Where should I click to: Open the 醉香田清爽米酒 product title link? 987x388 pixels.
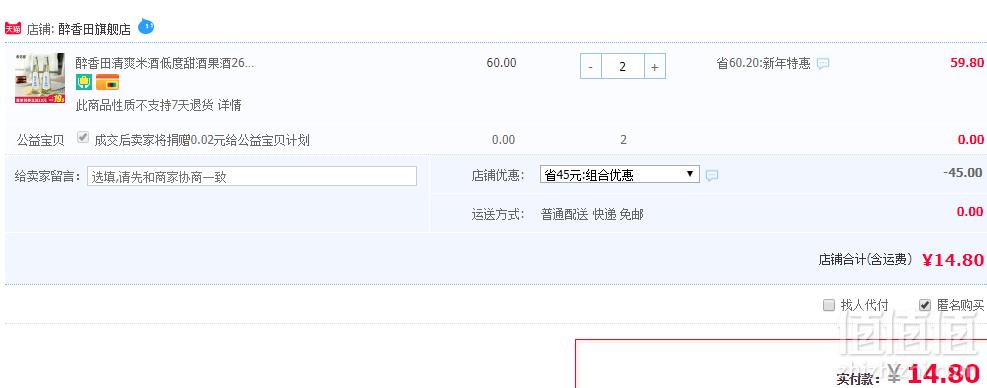[x=165, y=63]
